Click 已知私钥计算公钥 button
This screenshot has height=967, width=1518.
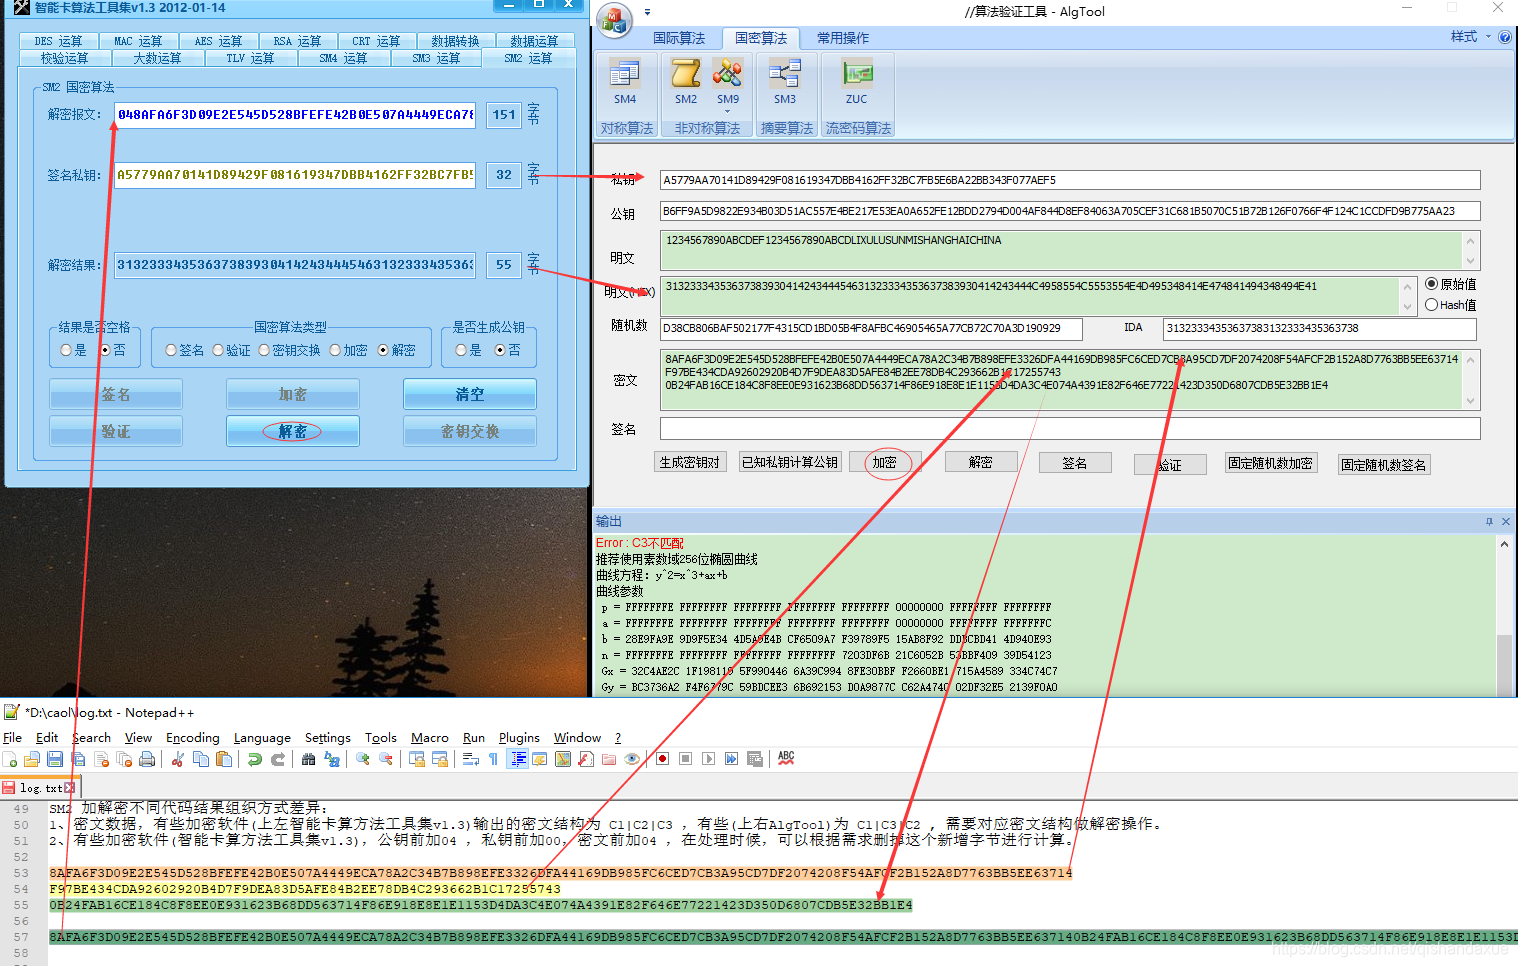790,462
